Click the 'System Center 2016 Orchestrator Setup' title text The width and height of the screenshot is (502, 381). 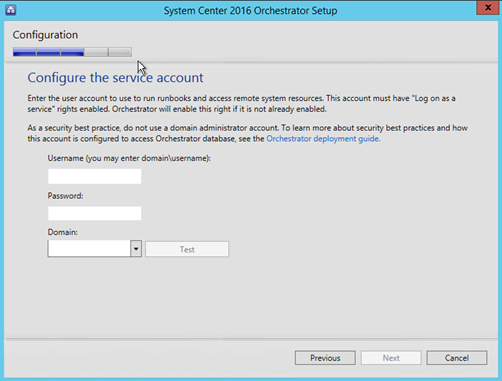point(250,11)
